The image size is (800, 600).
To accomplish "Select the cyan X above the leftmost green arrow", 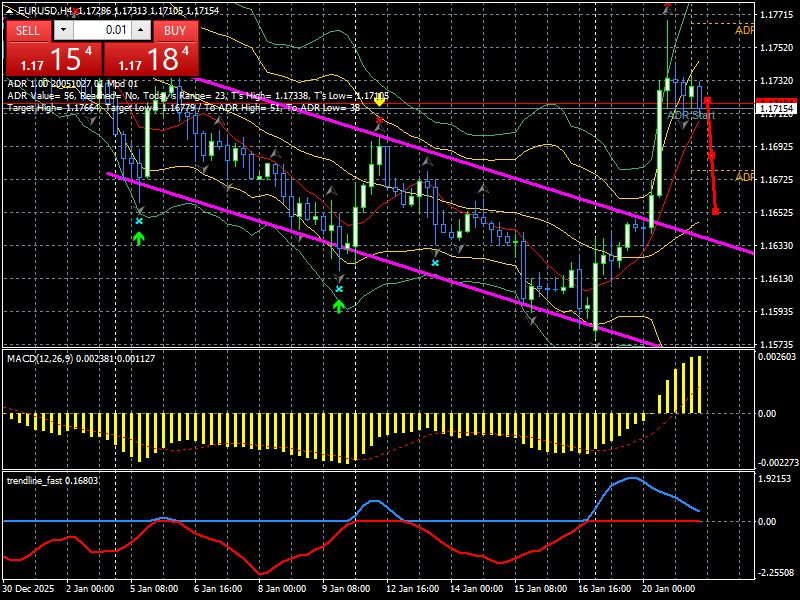I will (x=139, y=221).
